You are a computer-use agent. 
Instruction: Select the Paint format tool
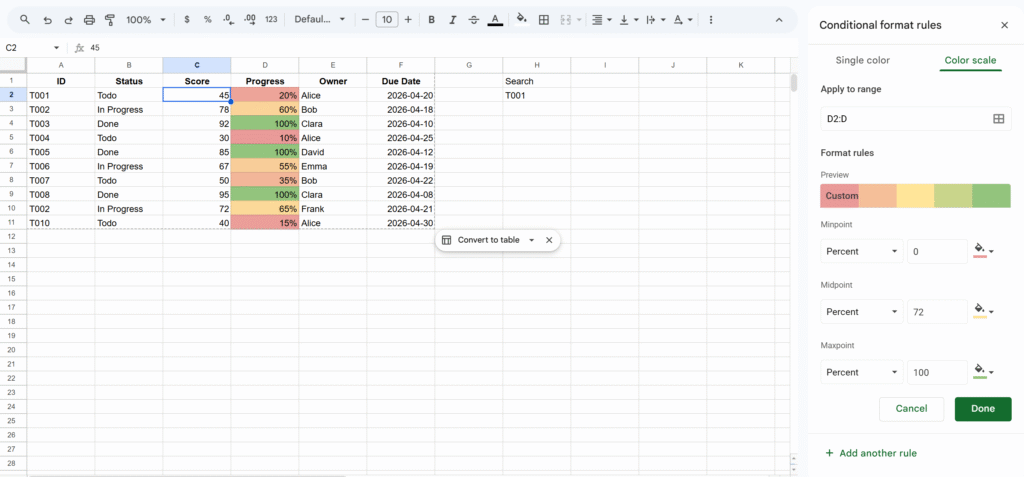click(x=110, y=20)
